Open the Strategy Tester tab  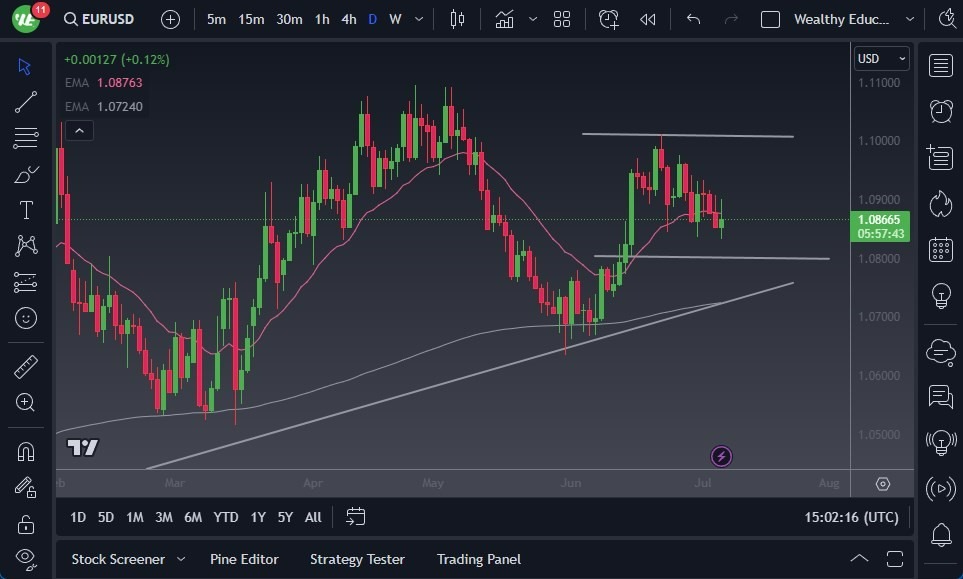pyautogui.click(x=357, y=559)
